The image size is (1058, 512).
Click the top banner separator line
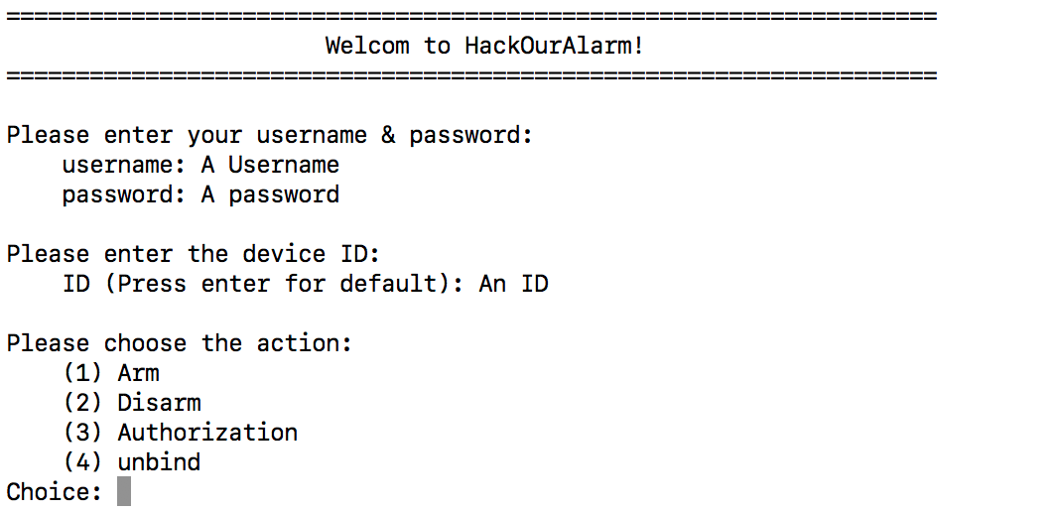pos(471,17)
